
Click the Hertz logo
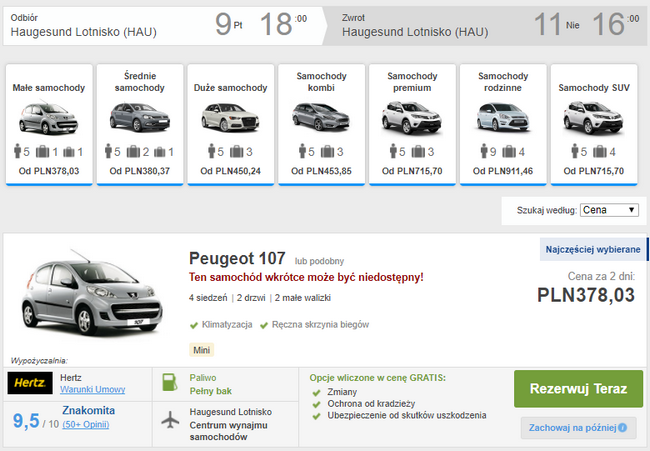[30, 383]
